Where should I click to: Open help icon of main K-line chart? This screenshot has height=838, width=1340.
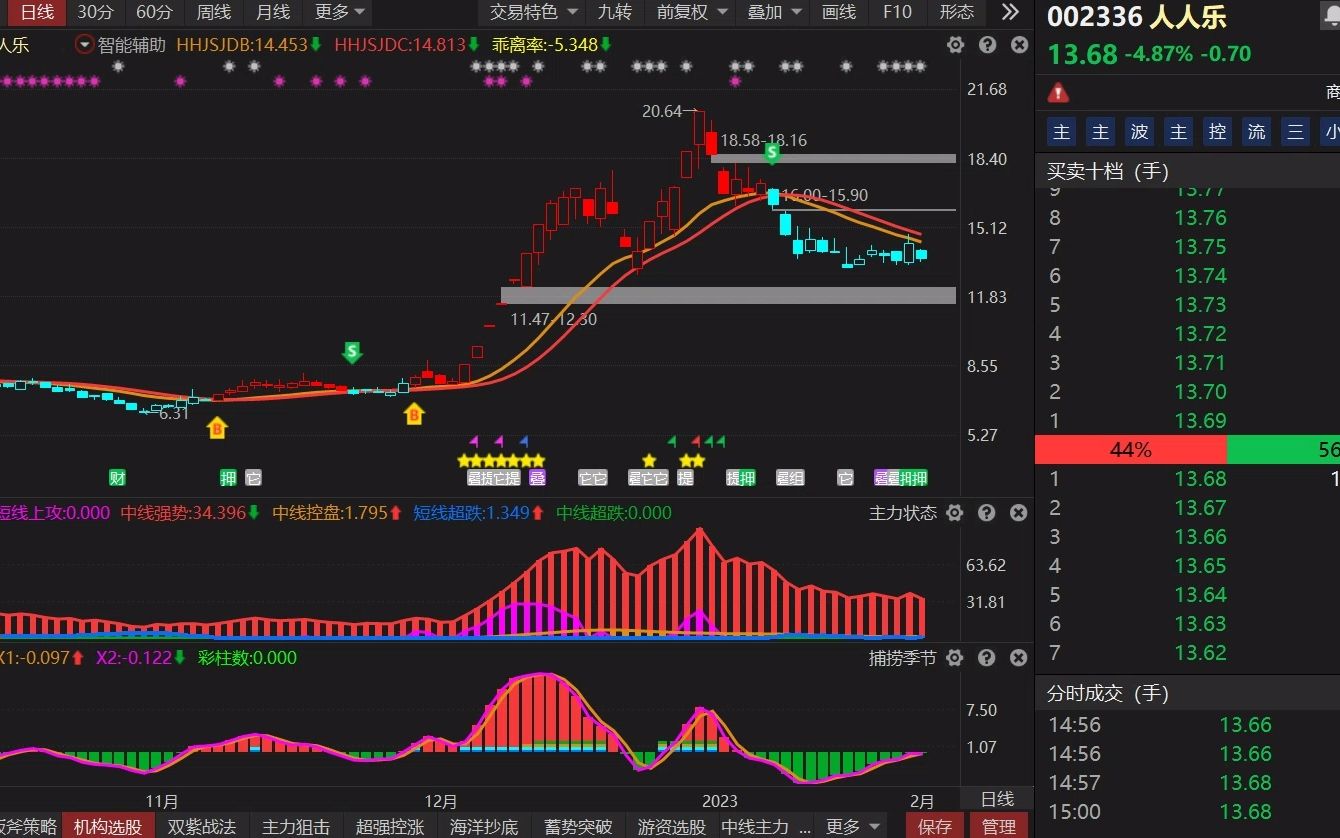[x=987, y=45]
